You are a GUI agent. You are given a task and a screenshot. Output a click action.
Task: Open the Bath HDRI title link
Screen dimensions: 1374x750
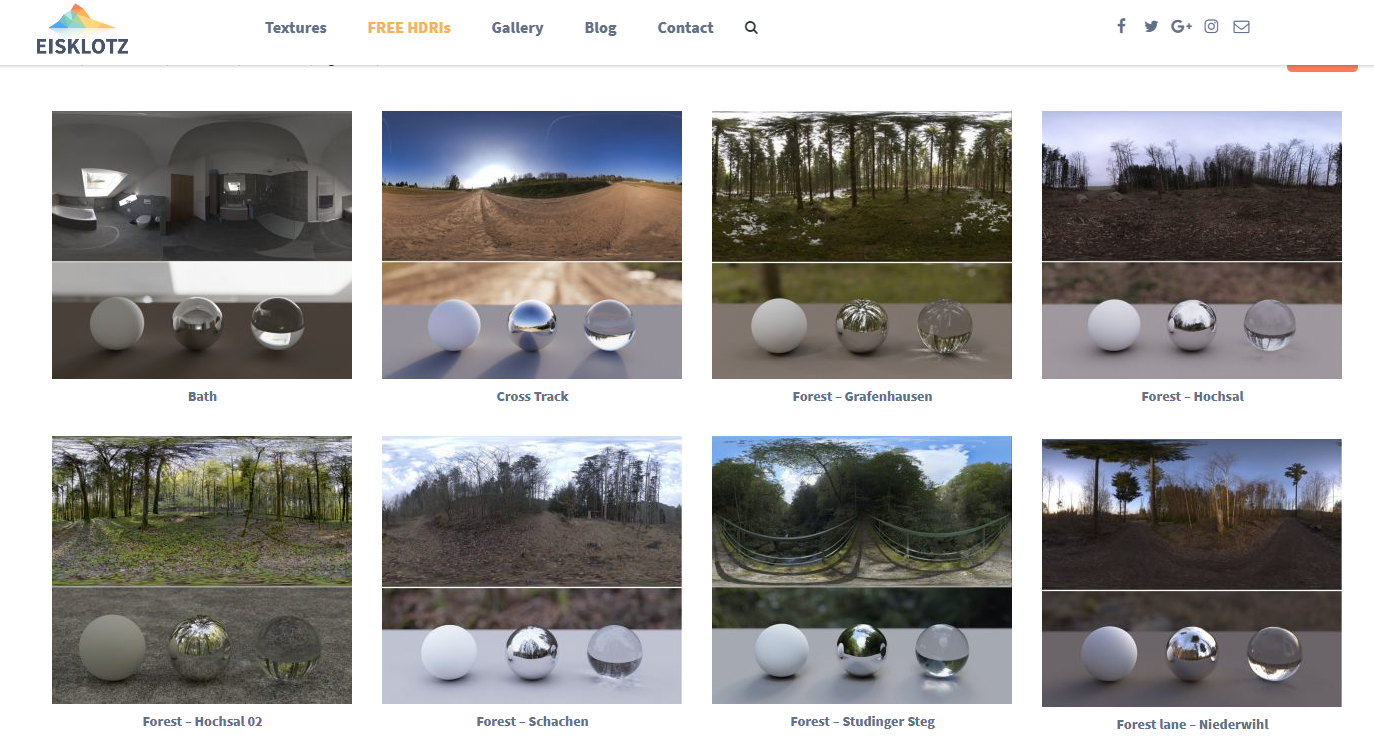[202, 397]
